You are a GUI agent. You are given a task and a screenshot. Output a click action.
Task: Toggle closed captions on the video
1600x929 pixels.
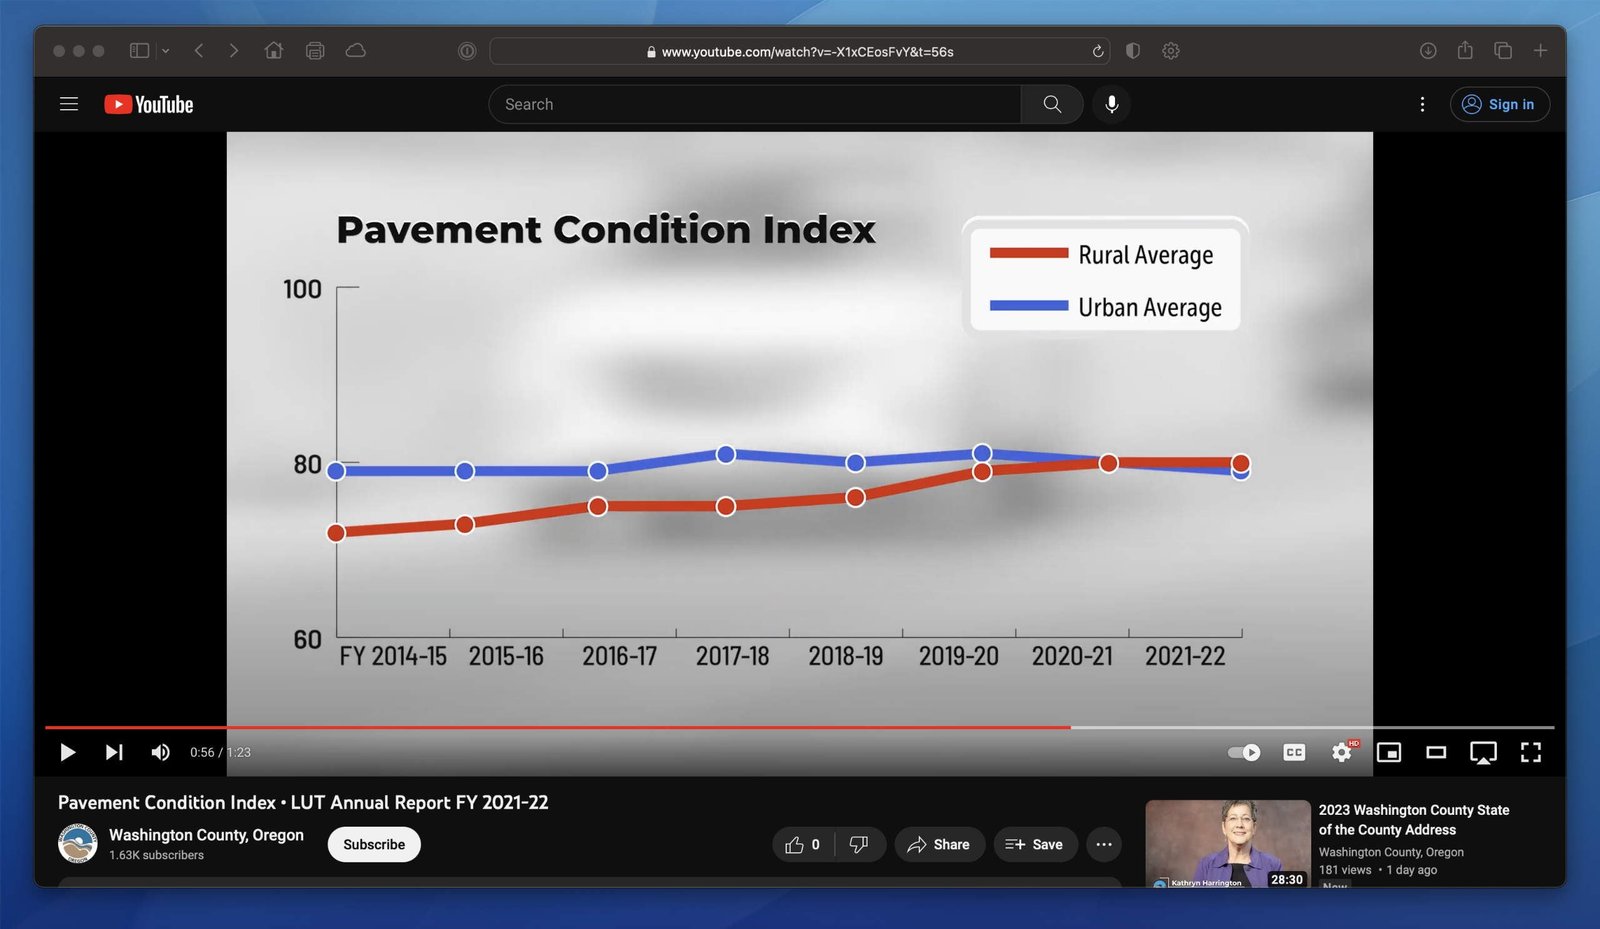[1294, 752]
